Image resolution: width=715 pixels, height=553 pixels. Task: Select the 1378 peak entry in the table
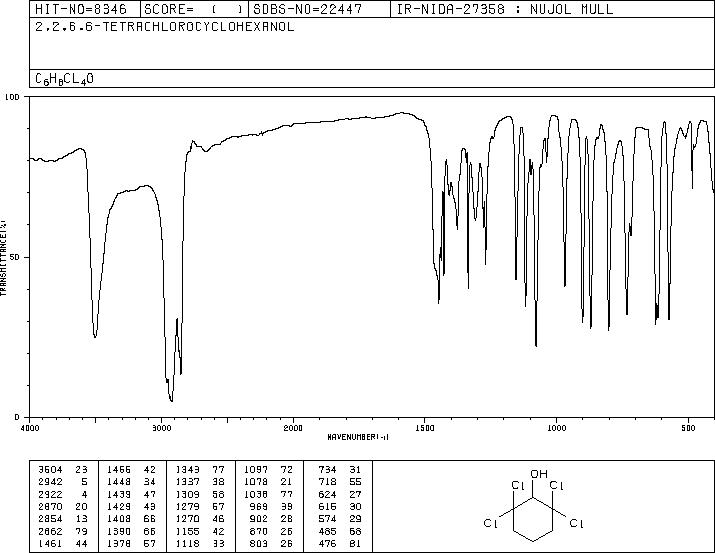(131, 543)
